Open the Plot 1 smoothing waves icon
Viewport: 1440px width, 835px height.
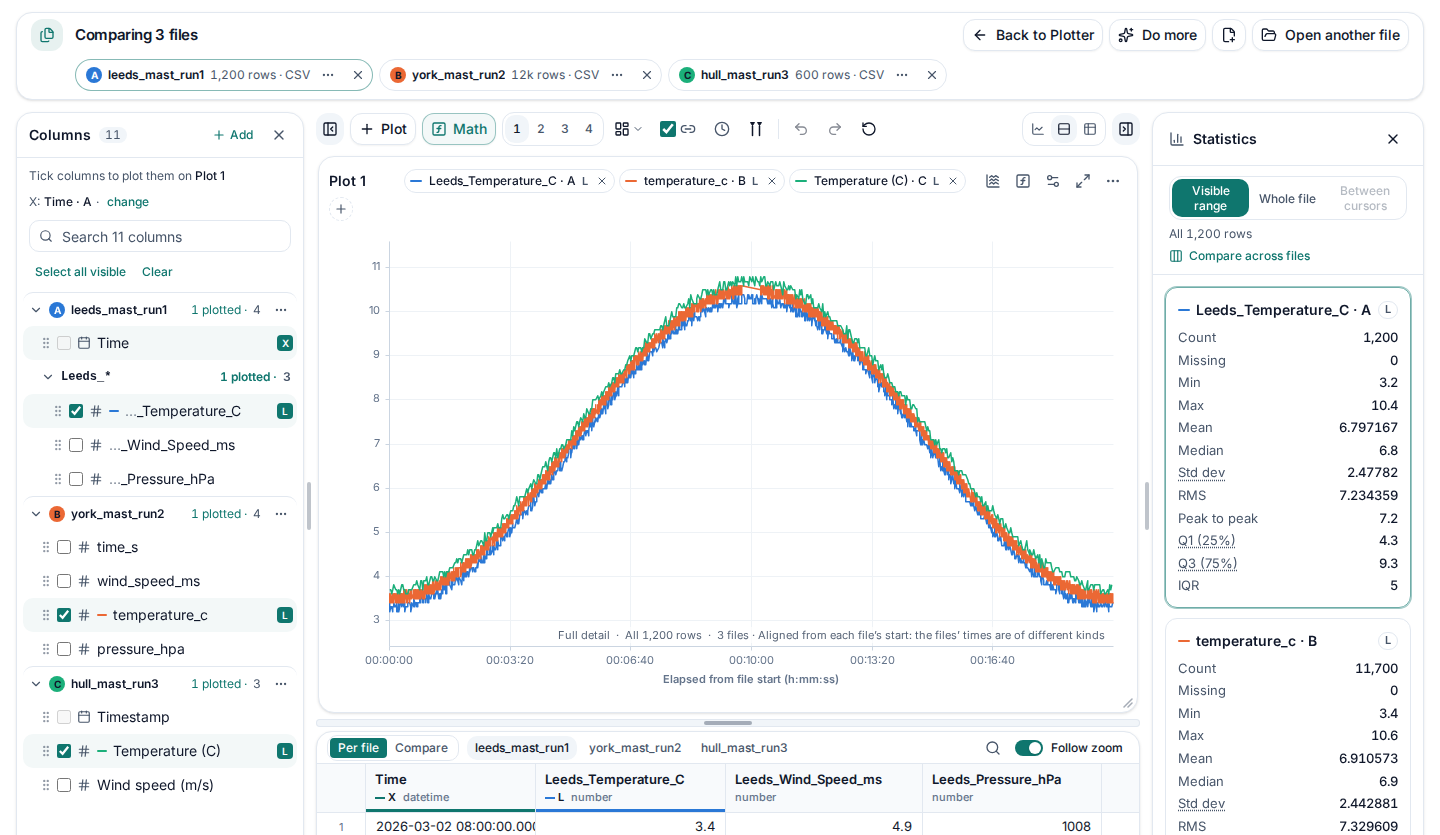[x=993, y=181]
